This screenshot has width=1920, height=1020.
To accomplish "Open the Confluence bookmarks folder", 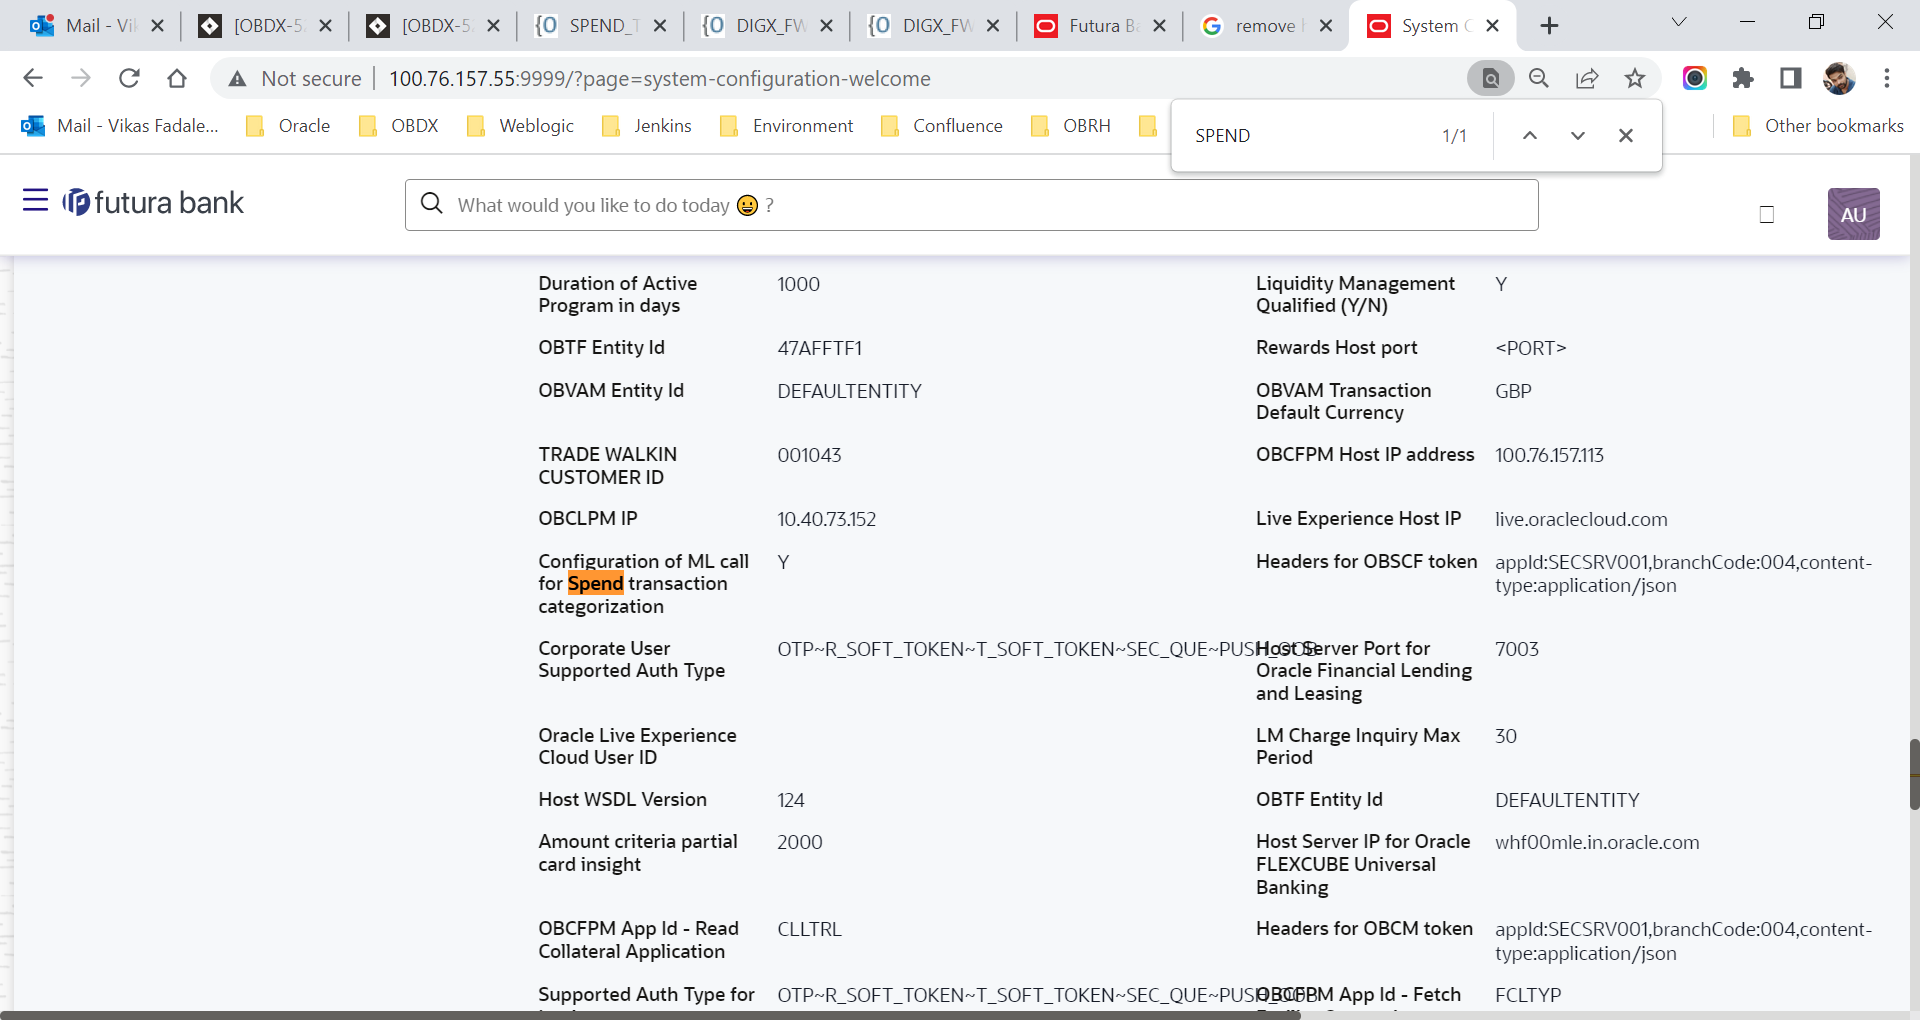I will click(941, 125).
